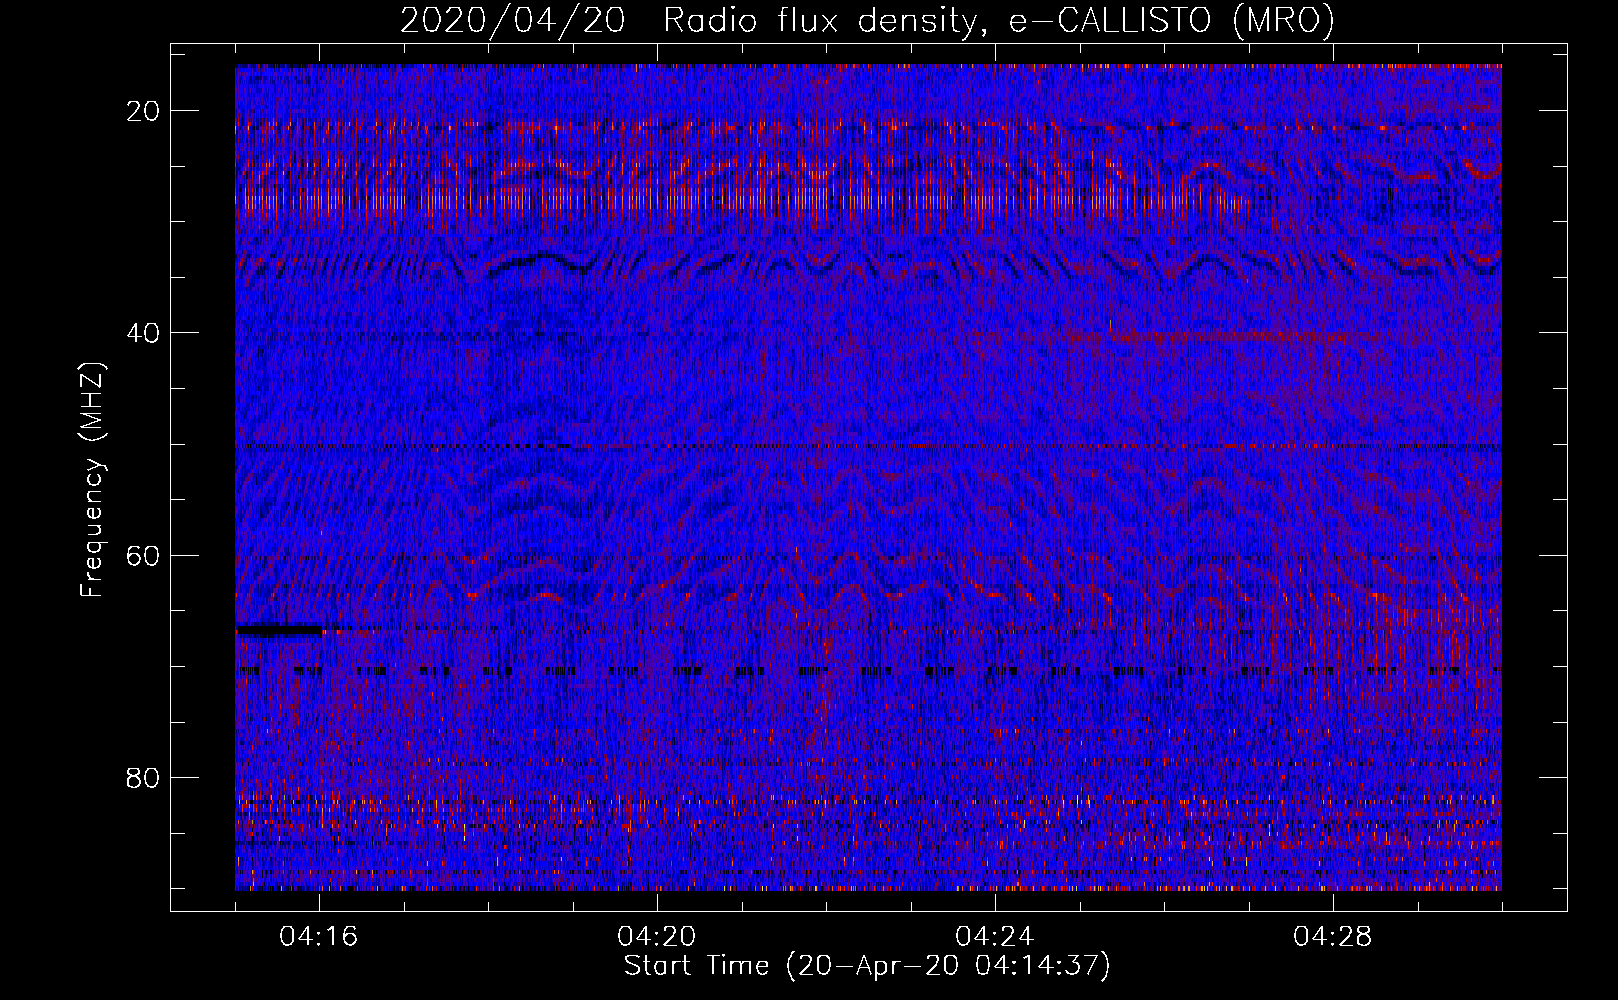Image resolution: width=1618 pixels, height=1000 pixels.
Task: Click the time tick label "04:16"
Action: point(319,937)
